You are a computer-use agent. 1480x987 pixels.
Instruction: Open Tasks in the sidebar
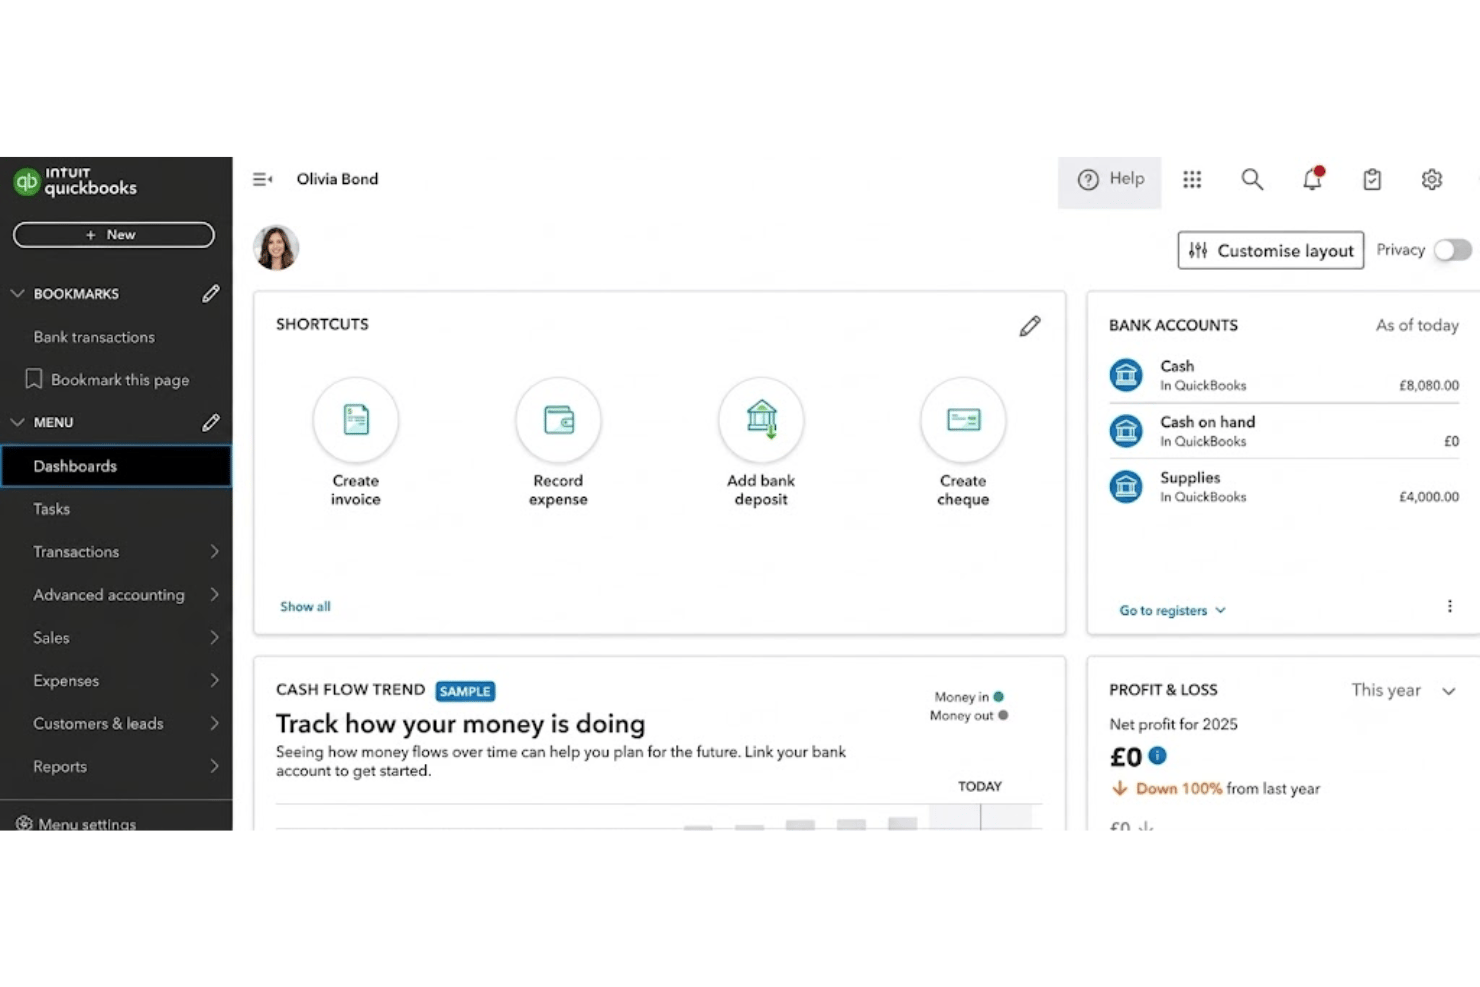tap(52, 509)
